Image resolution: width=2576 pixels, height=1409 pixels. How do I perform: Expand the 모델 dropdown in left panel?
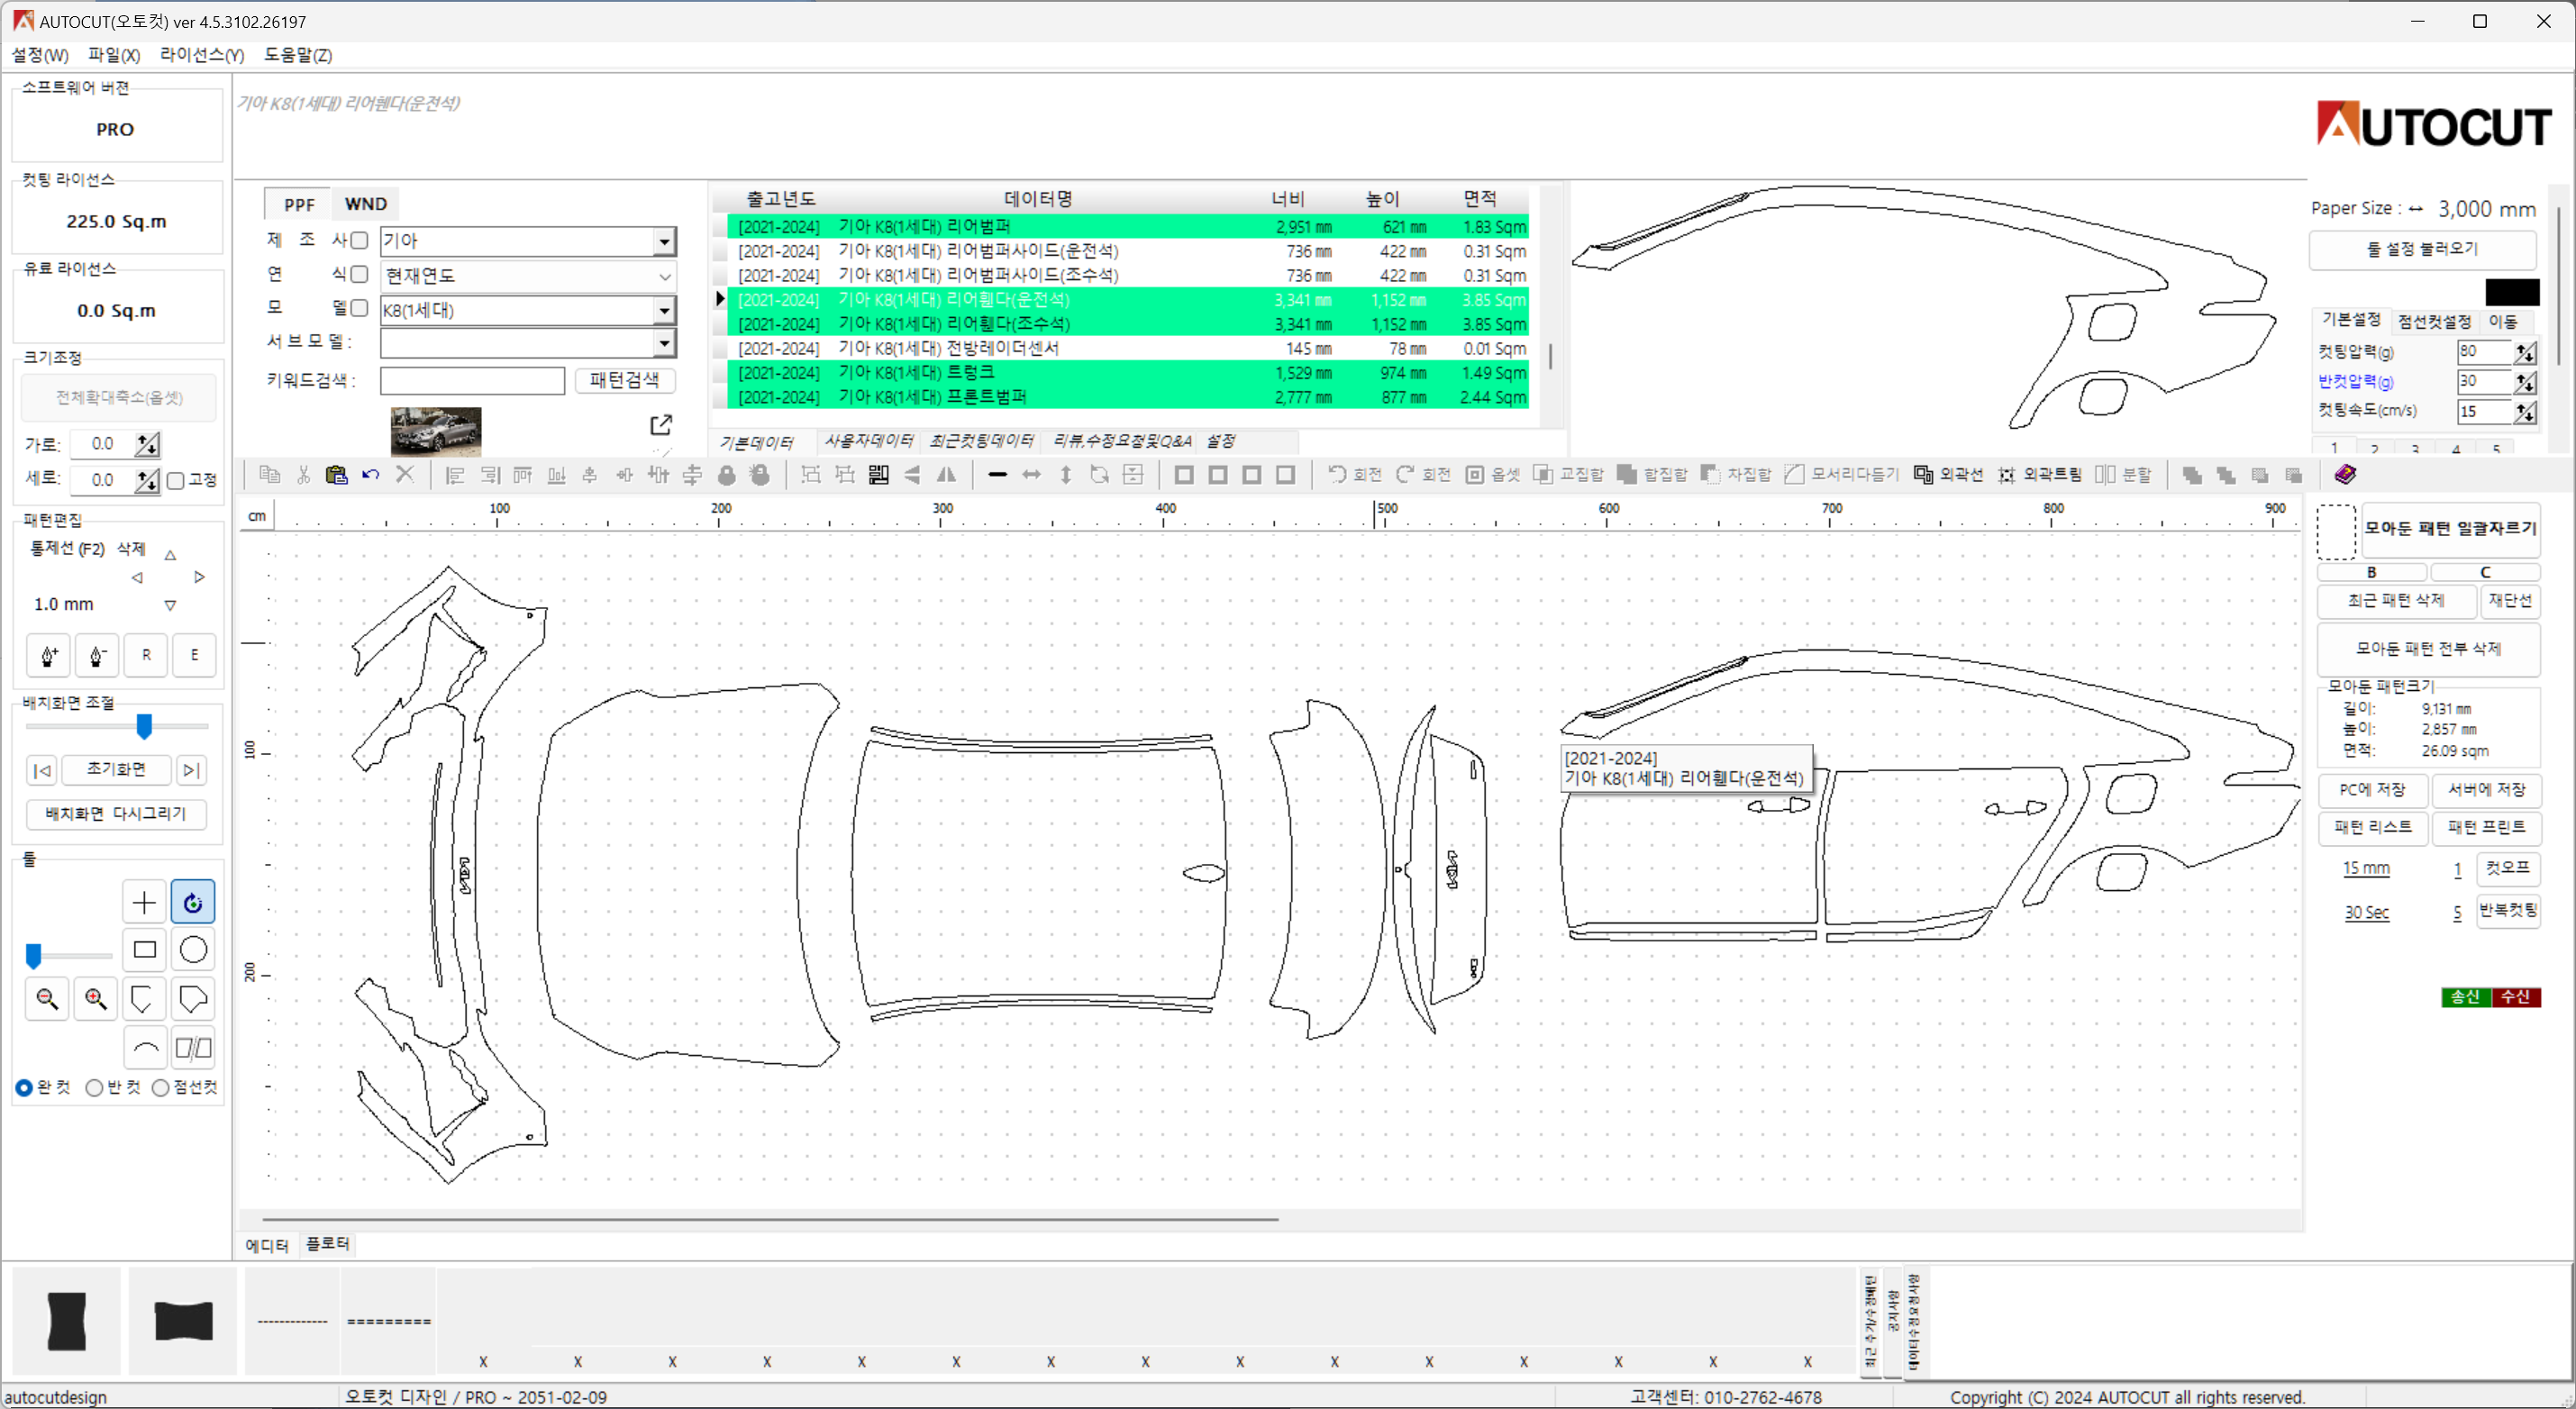click(664, 309)
